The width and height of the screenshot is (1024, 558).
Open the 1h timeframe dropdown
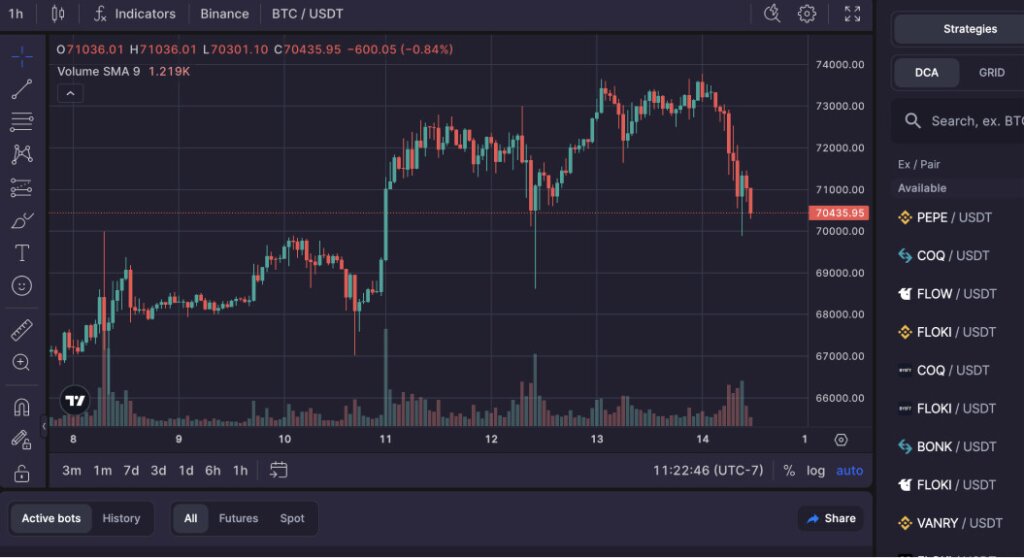tap(16, 13)
